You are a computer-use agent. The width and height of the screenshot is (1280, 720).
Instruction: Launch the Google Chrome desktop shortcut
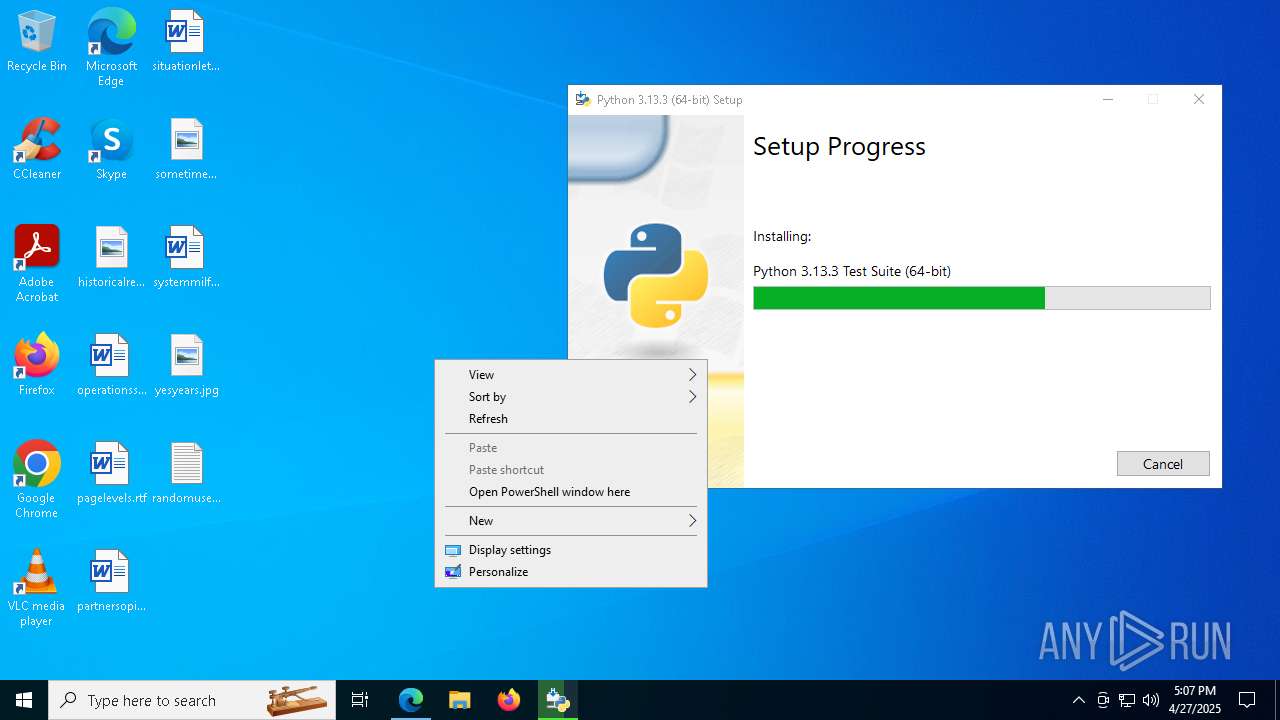tap(37, 480)
